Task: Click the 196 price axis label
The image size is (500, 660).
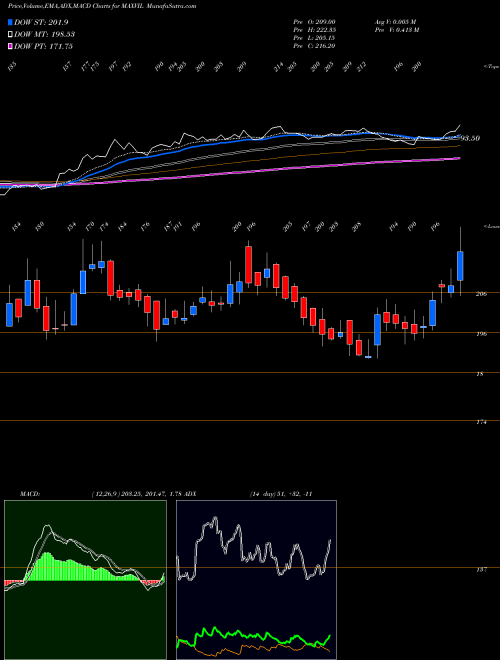Action: point(481,334)
